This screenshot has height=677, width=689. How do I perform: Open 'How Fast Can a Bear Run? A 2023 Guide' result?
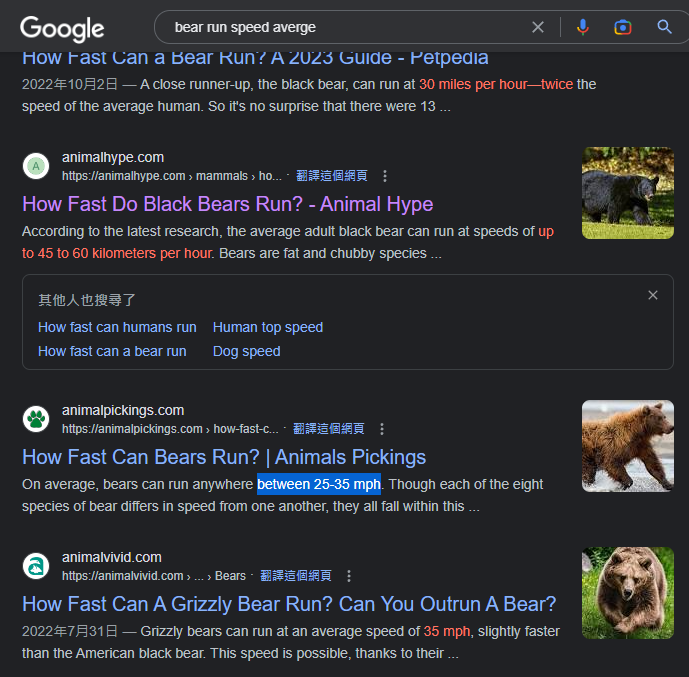point(255,58)
